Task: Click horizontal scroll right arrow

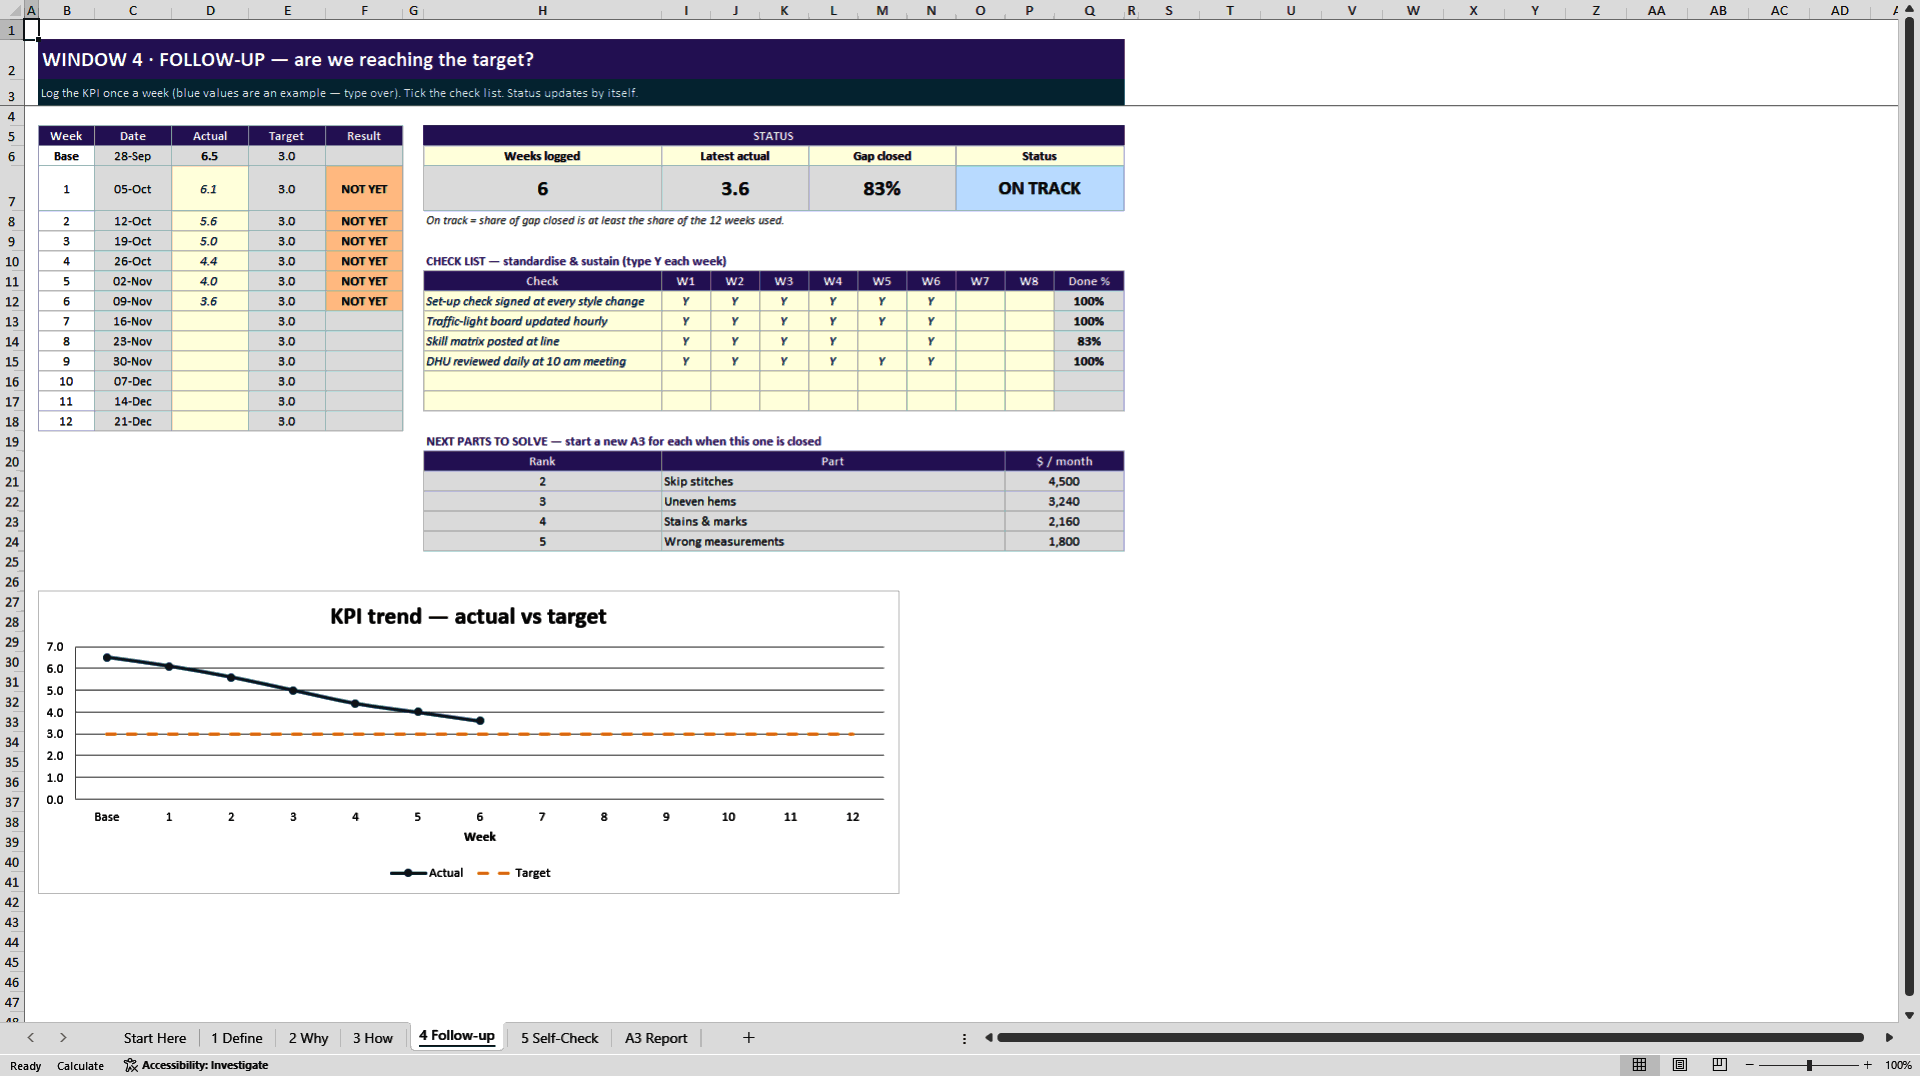Action: [x=1889, y=1038]
